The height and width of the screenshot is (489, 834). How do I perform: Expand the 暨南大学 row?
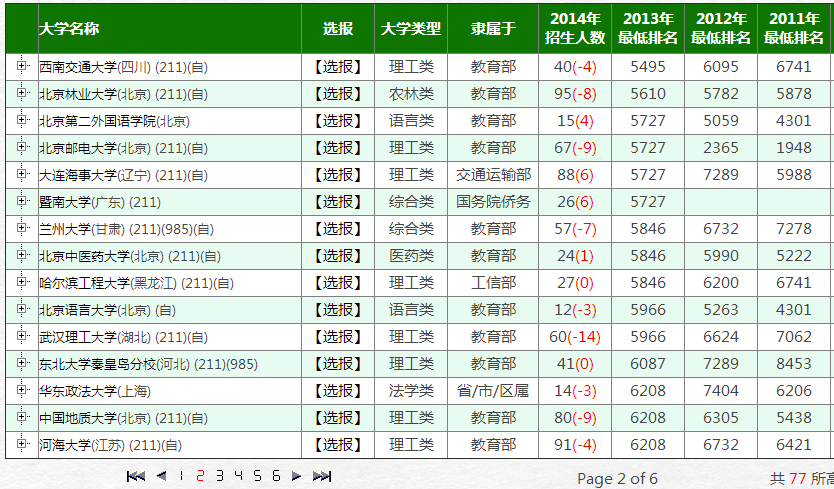click(x=22, y=201)
